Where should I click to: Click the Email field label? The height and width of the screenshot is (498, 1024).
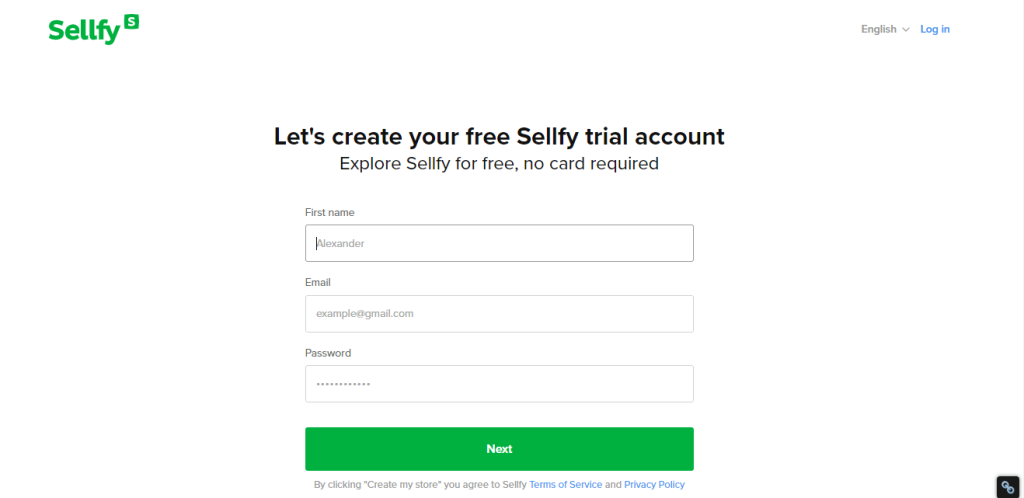tap(317, 283)
